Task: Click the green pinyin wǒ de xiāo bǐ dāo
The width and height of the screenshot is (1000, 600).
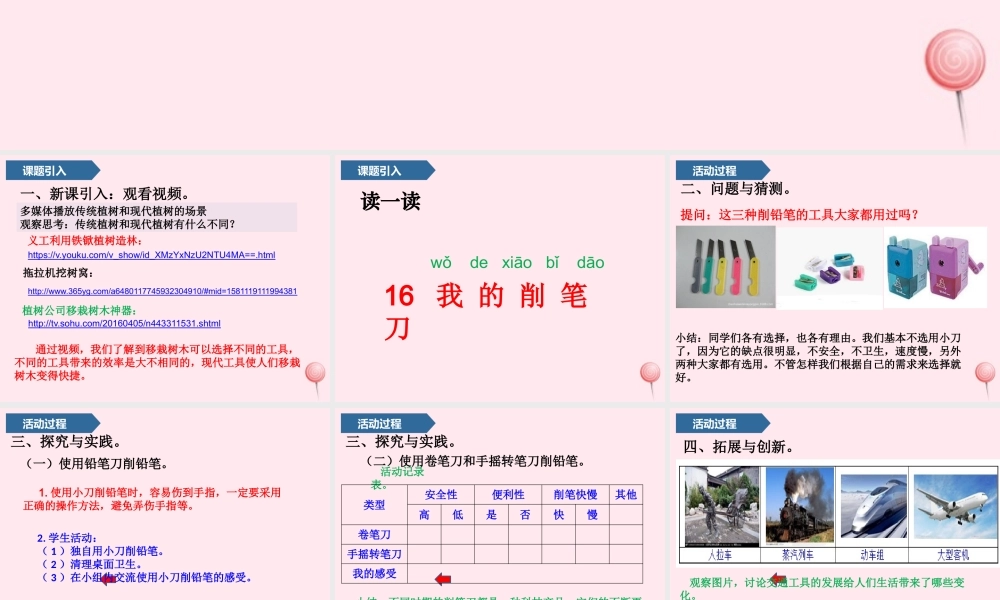Action: click(517, 263)
